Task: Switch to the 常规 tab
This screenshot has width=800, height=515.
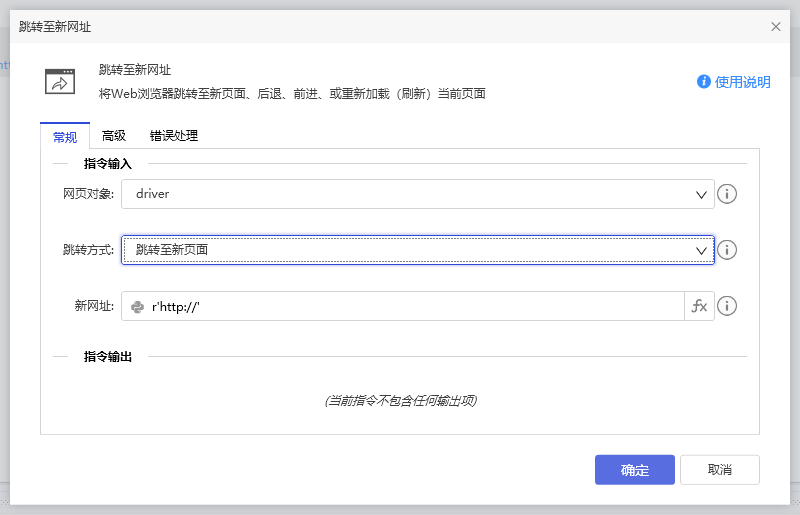Action: click(65, 136)
